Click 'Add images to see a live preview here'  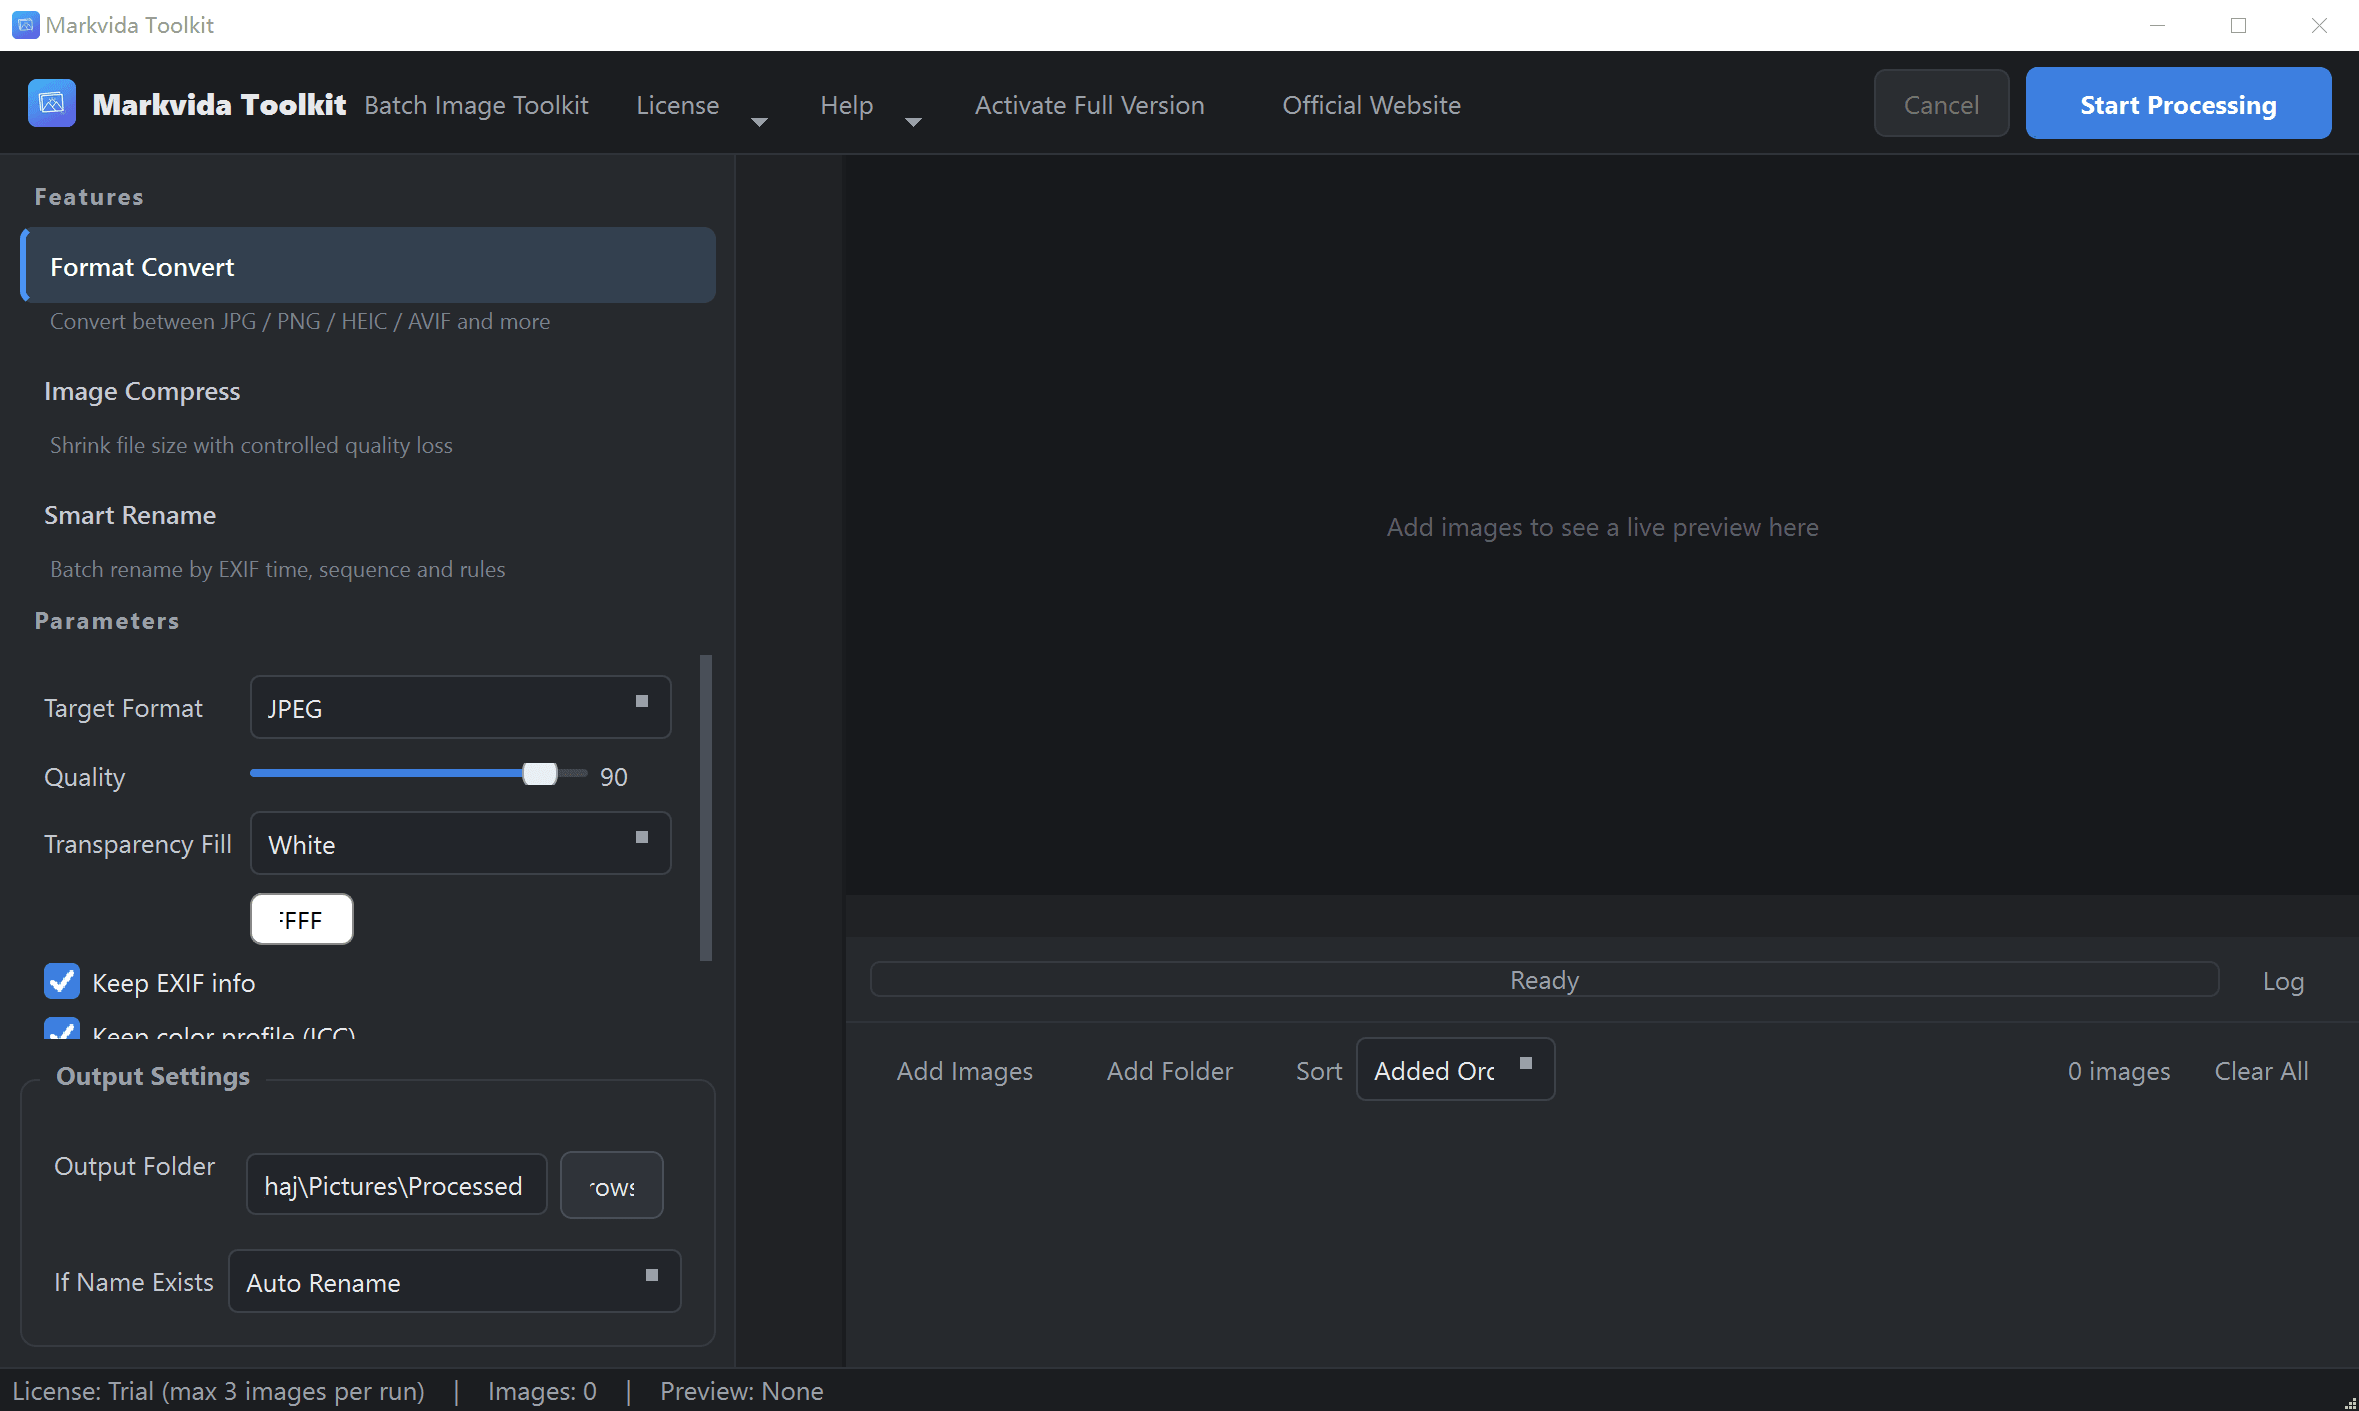[1602, 527]
